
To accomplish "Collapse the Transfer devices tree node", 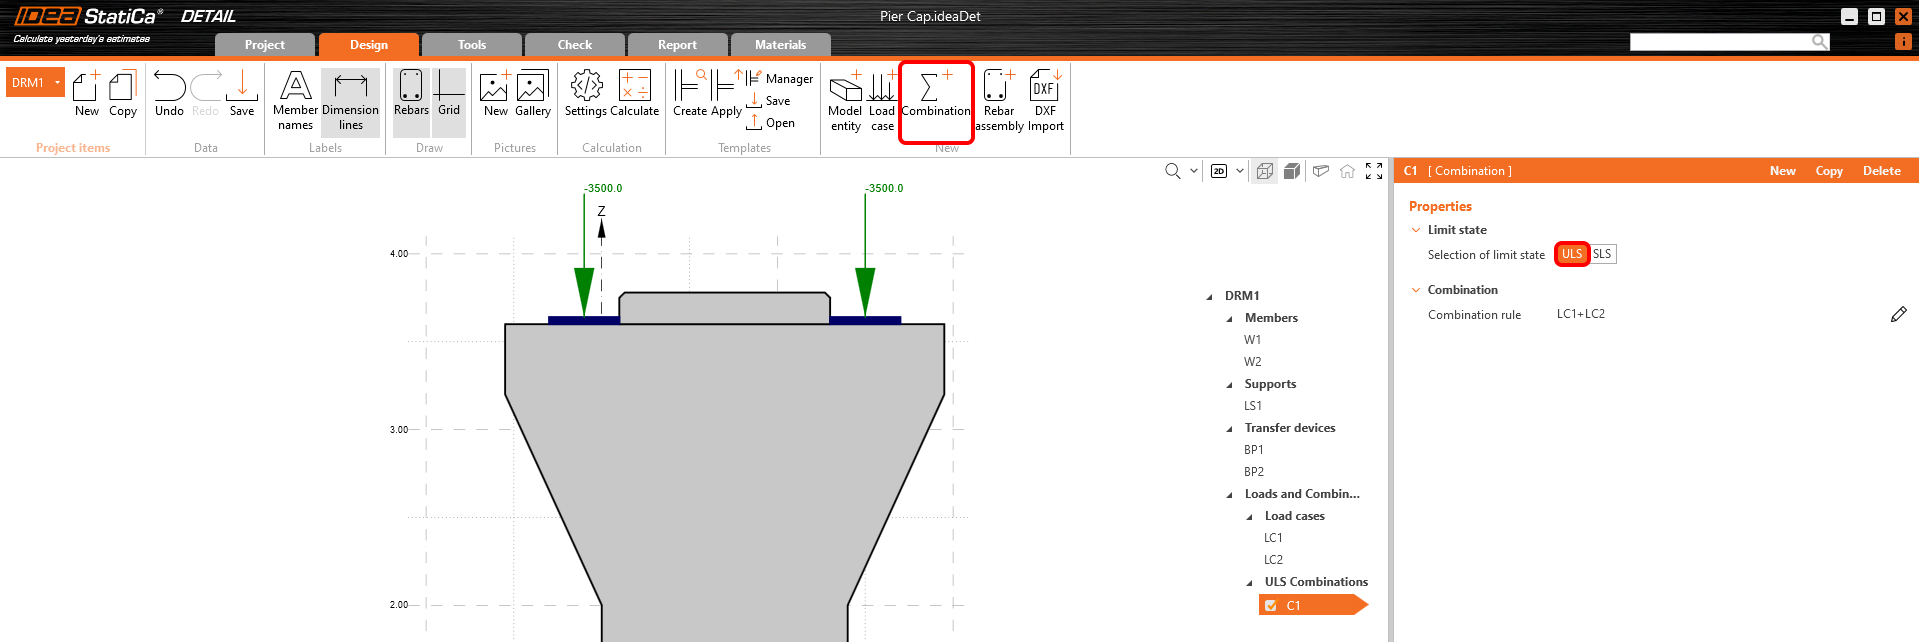I will point(1230,429).
